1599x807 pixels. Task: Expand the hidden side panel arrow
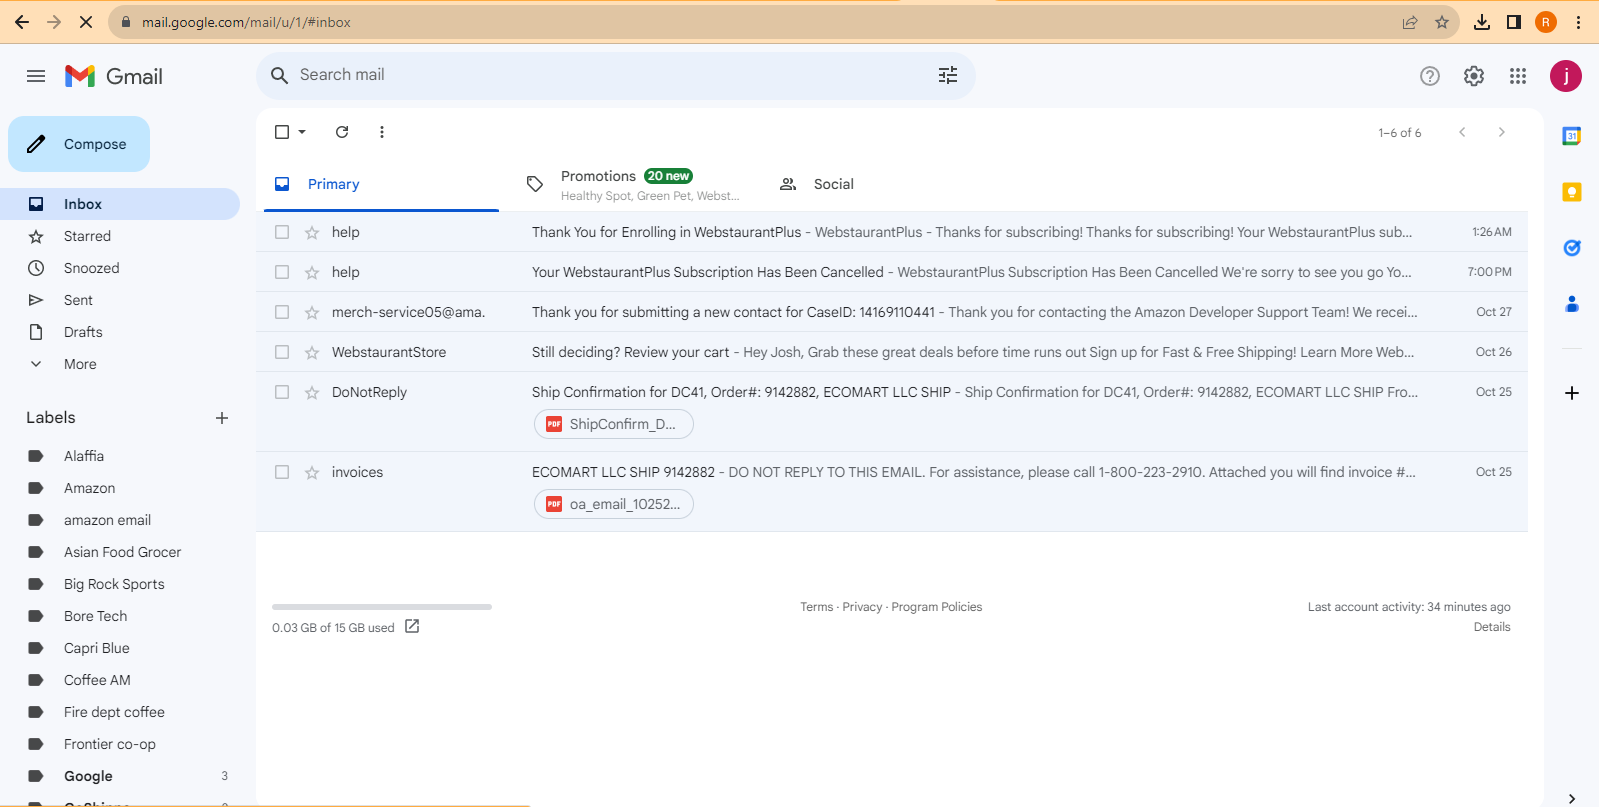pyautogui.click(x=1572, y=798)
